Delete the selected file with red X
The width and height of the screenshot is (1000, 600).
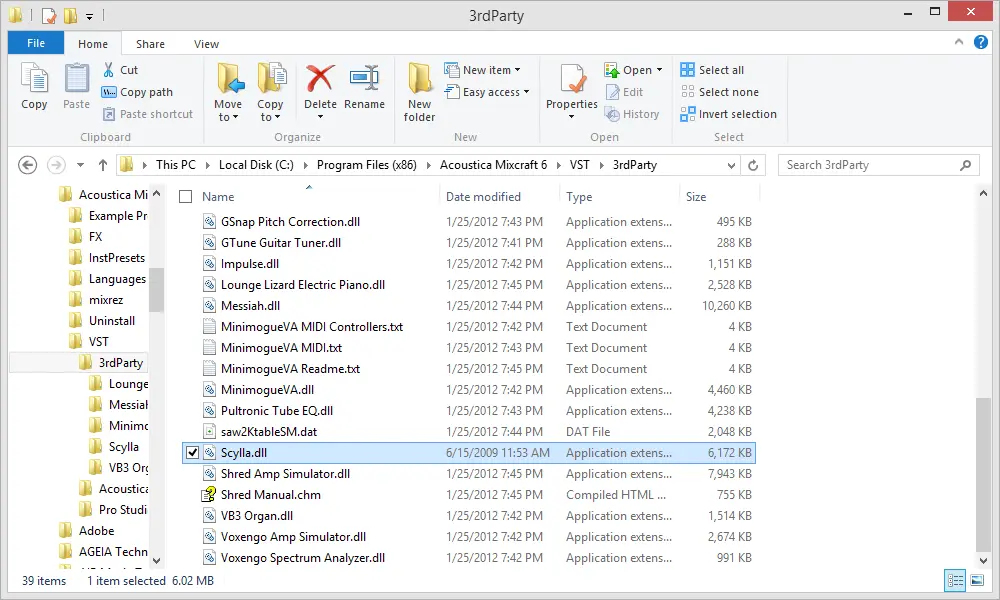click(x=320, y=80)
